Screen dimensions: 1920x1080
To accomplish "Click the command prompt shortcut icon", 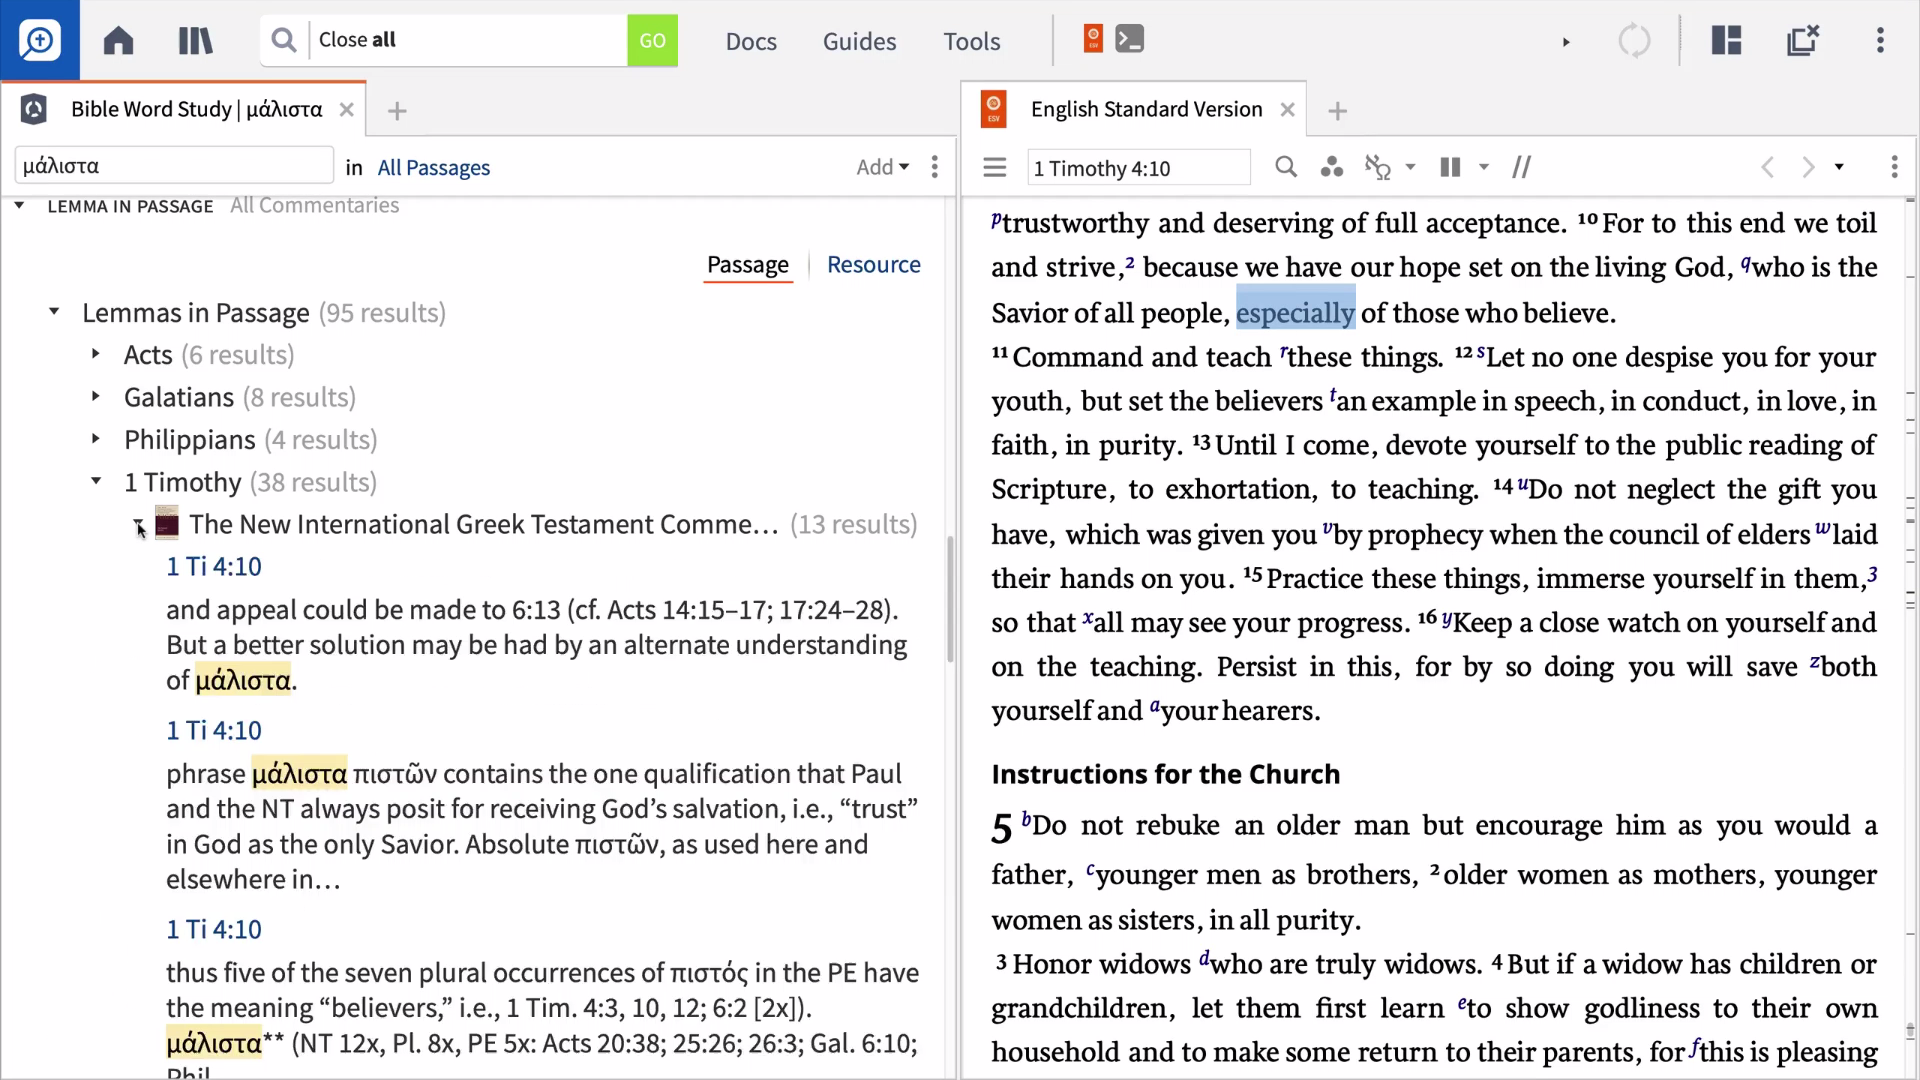I will point(1130,39).
